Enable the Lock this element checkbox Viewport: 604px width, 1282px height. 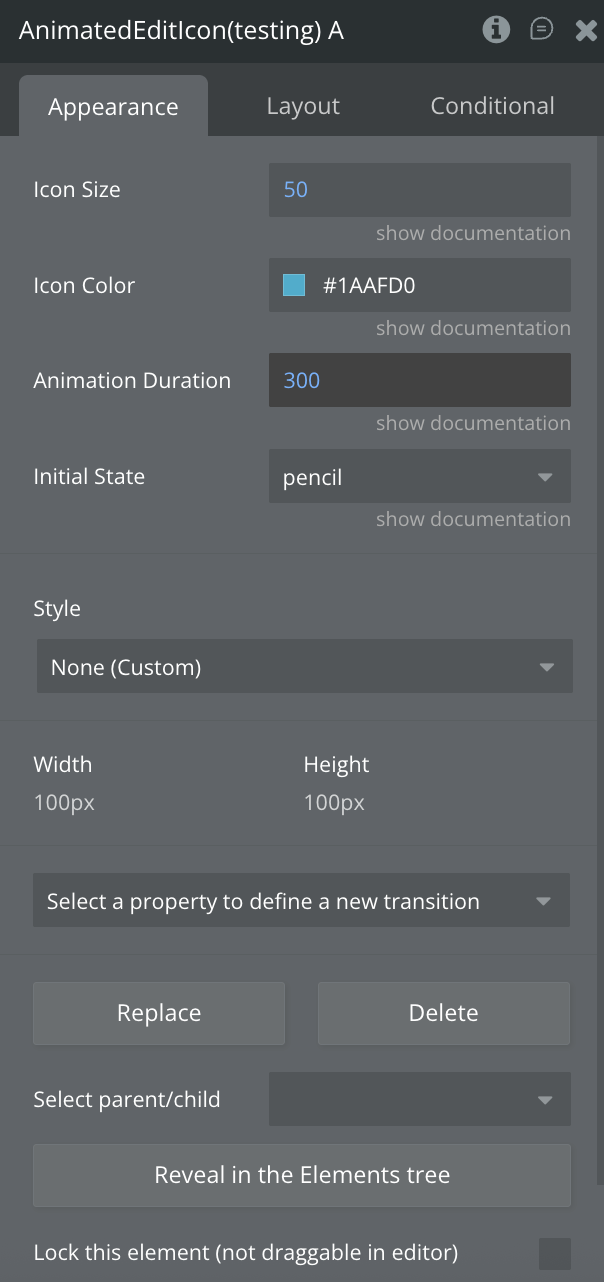point(554,1253)
